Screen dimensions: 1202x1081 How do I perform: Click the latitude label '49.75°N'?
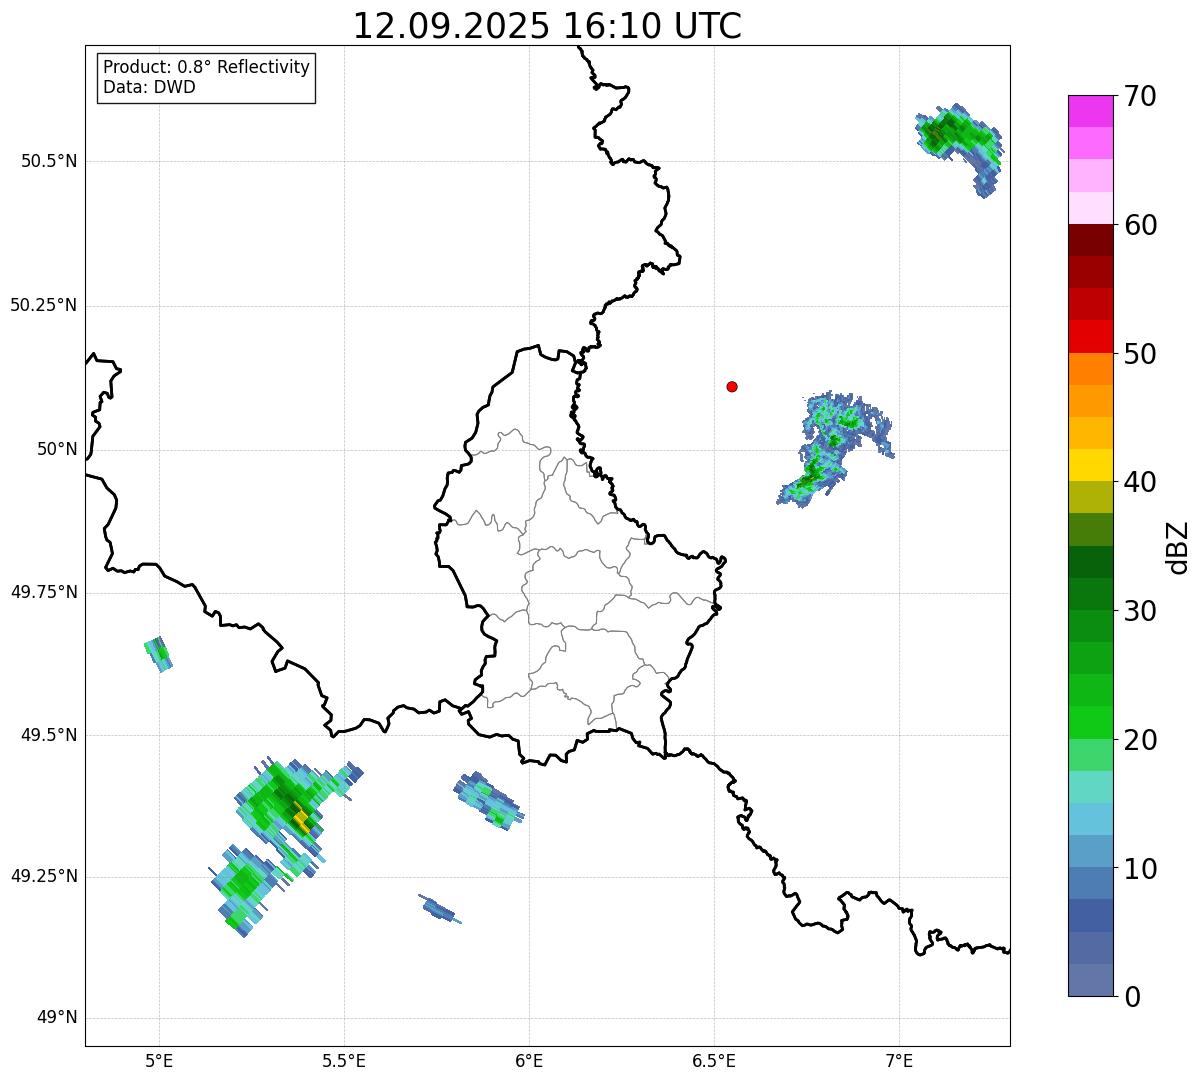tap(43, 592)
